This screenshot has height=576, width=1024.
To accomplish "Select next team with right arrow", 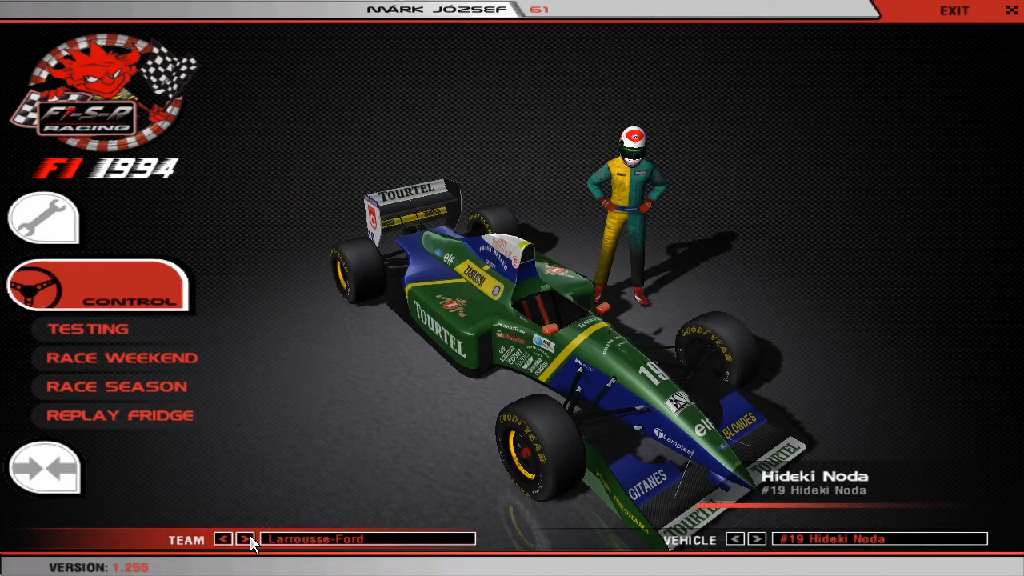I will [x=244, y=539].
